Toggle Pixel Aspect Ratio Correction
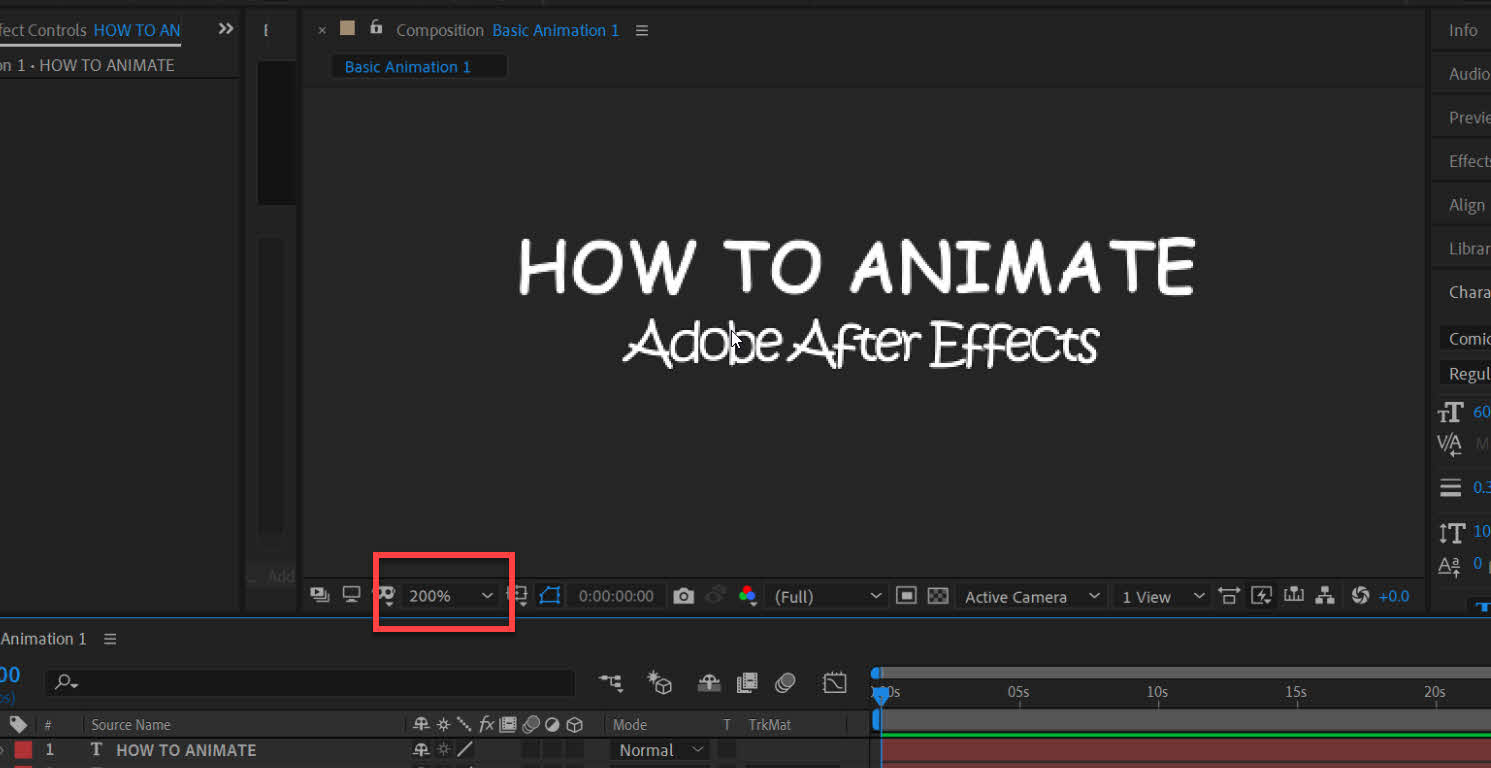This screenshot has height=768, width=1491. pos(1229,595)
